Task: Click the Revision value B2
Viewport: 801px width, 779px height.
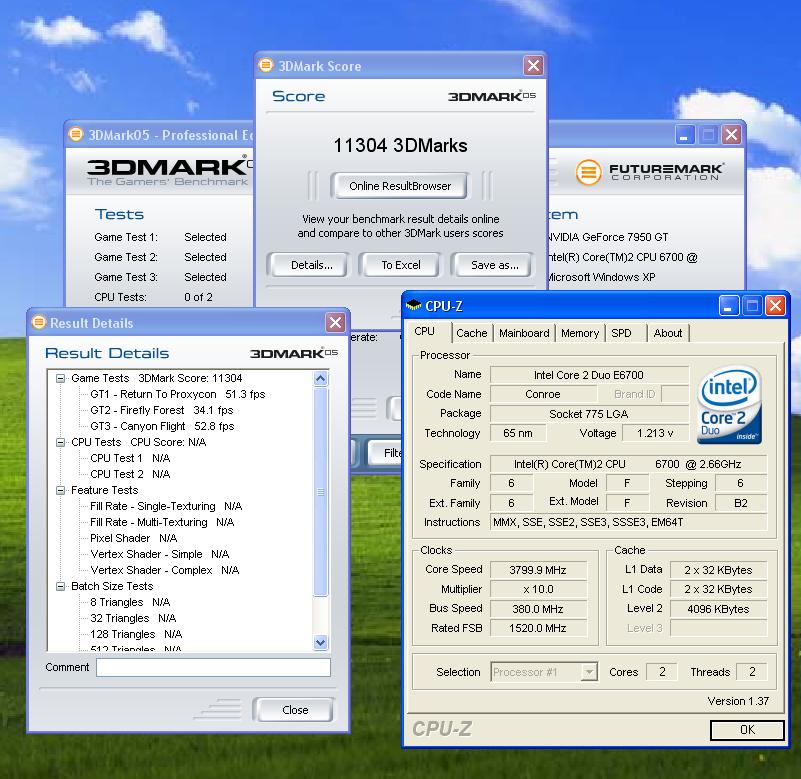Action: click(741, 503)
